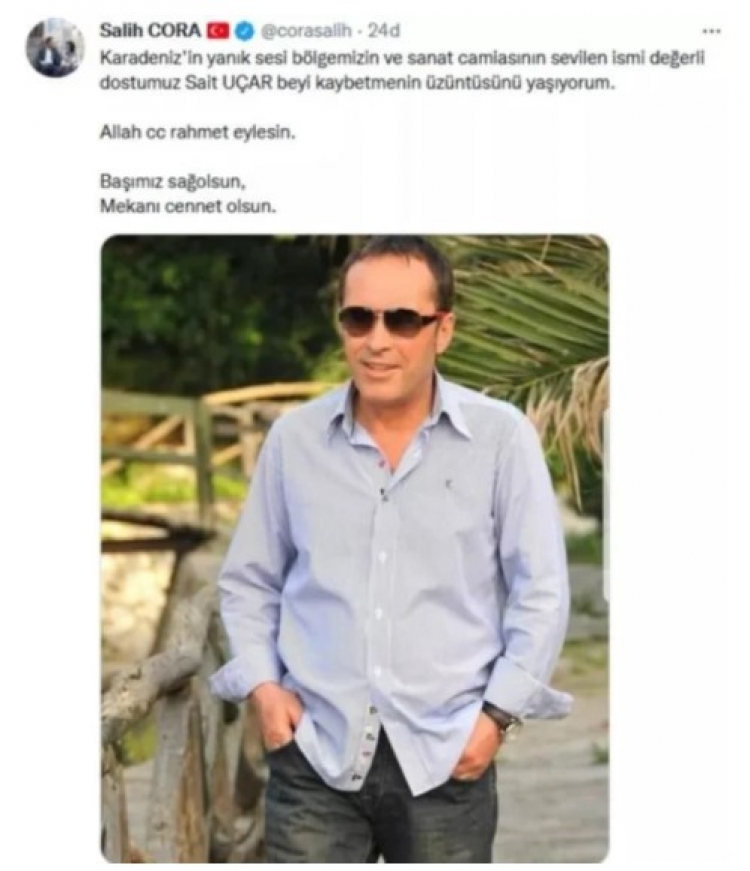Open Salih CORA's profile avatar
The width and height of the screenshot is (750, 871).
[54, 47]
